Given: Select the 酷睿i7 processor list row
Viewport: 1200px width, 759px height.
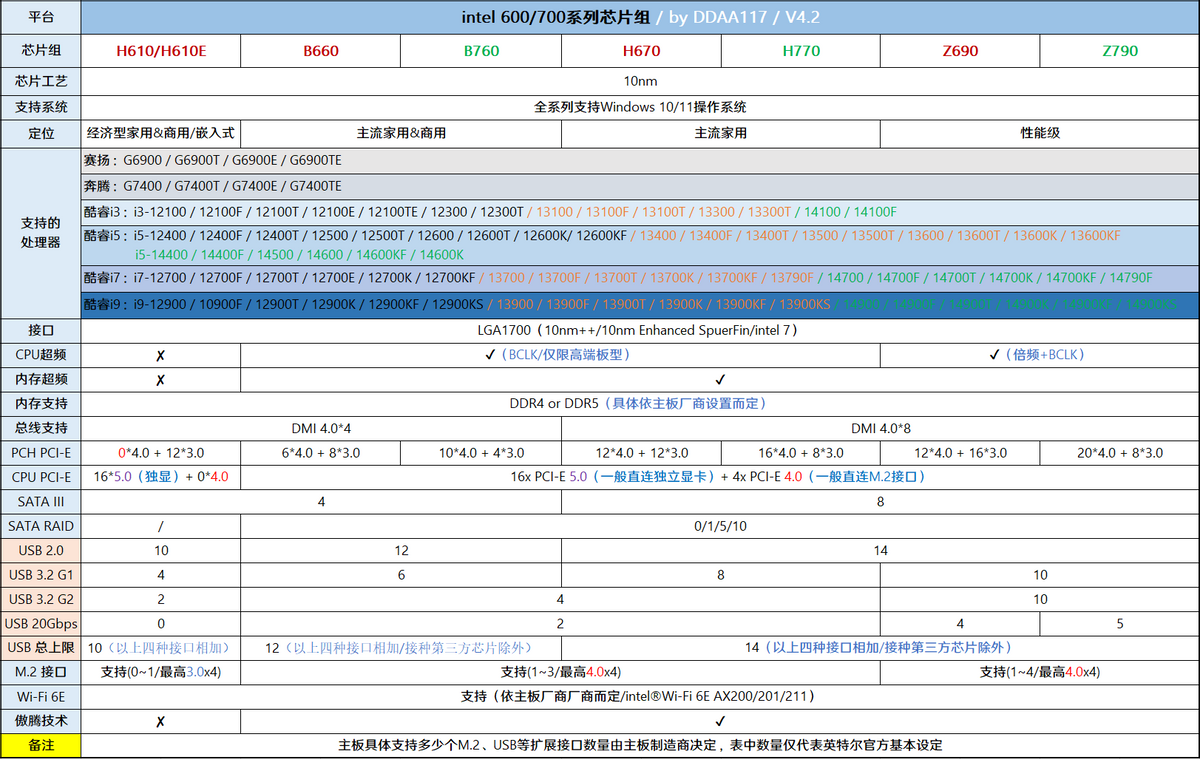Looking at the screenshot, I should 640,278.
